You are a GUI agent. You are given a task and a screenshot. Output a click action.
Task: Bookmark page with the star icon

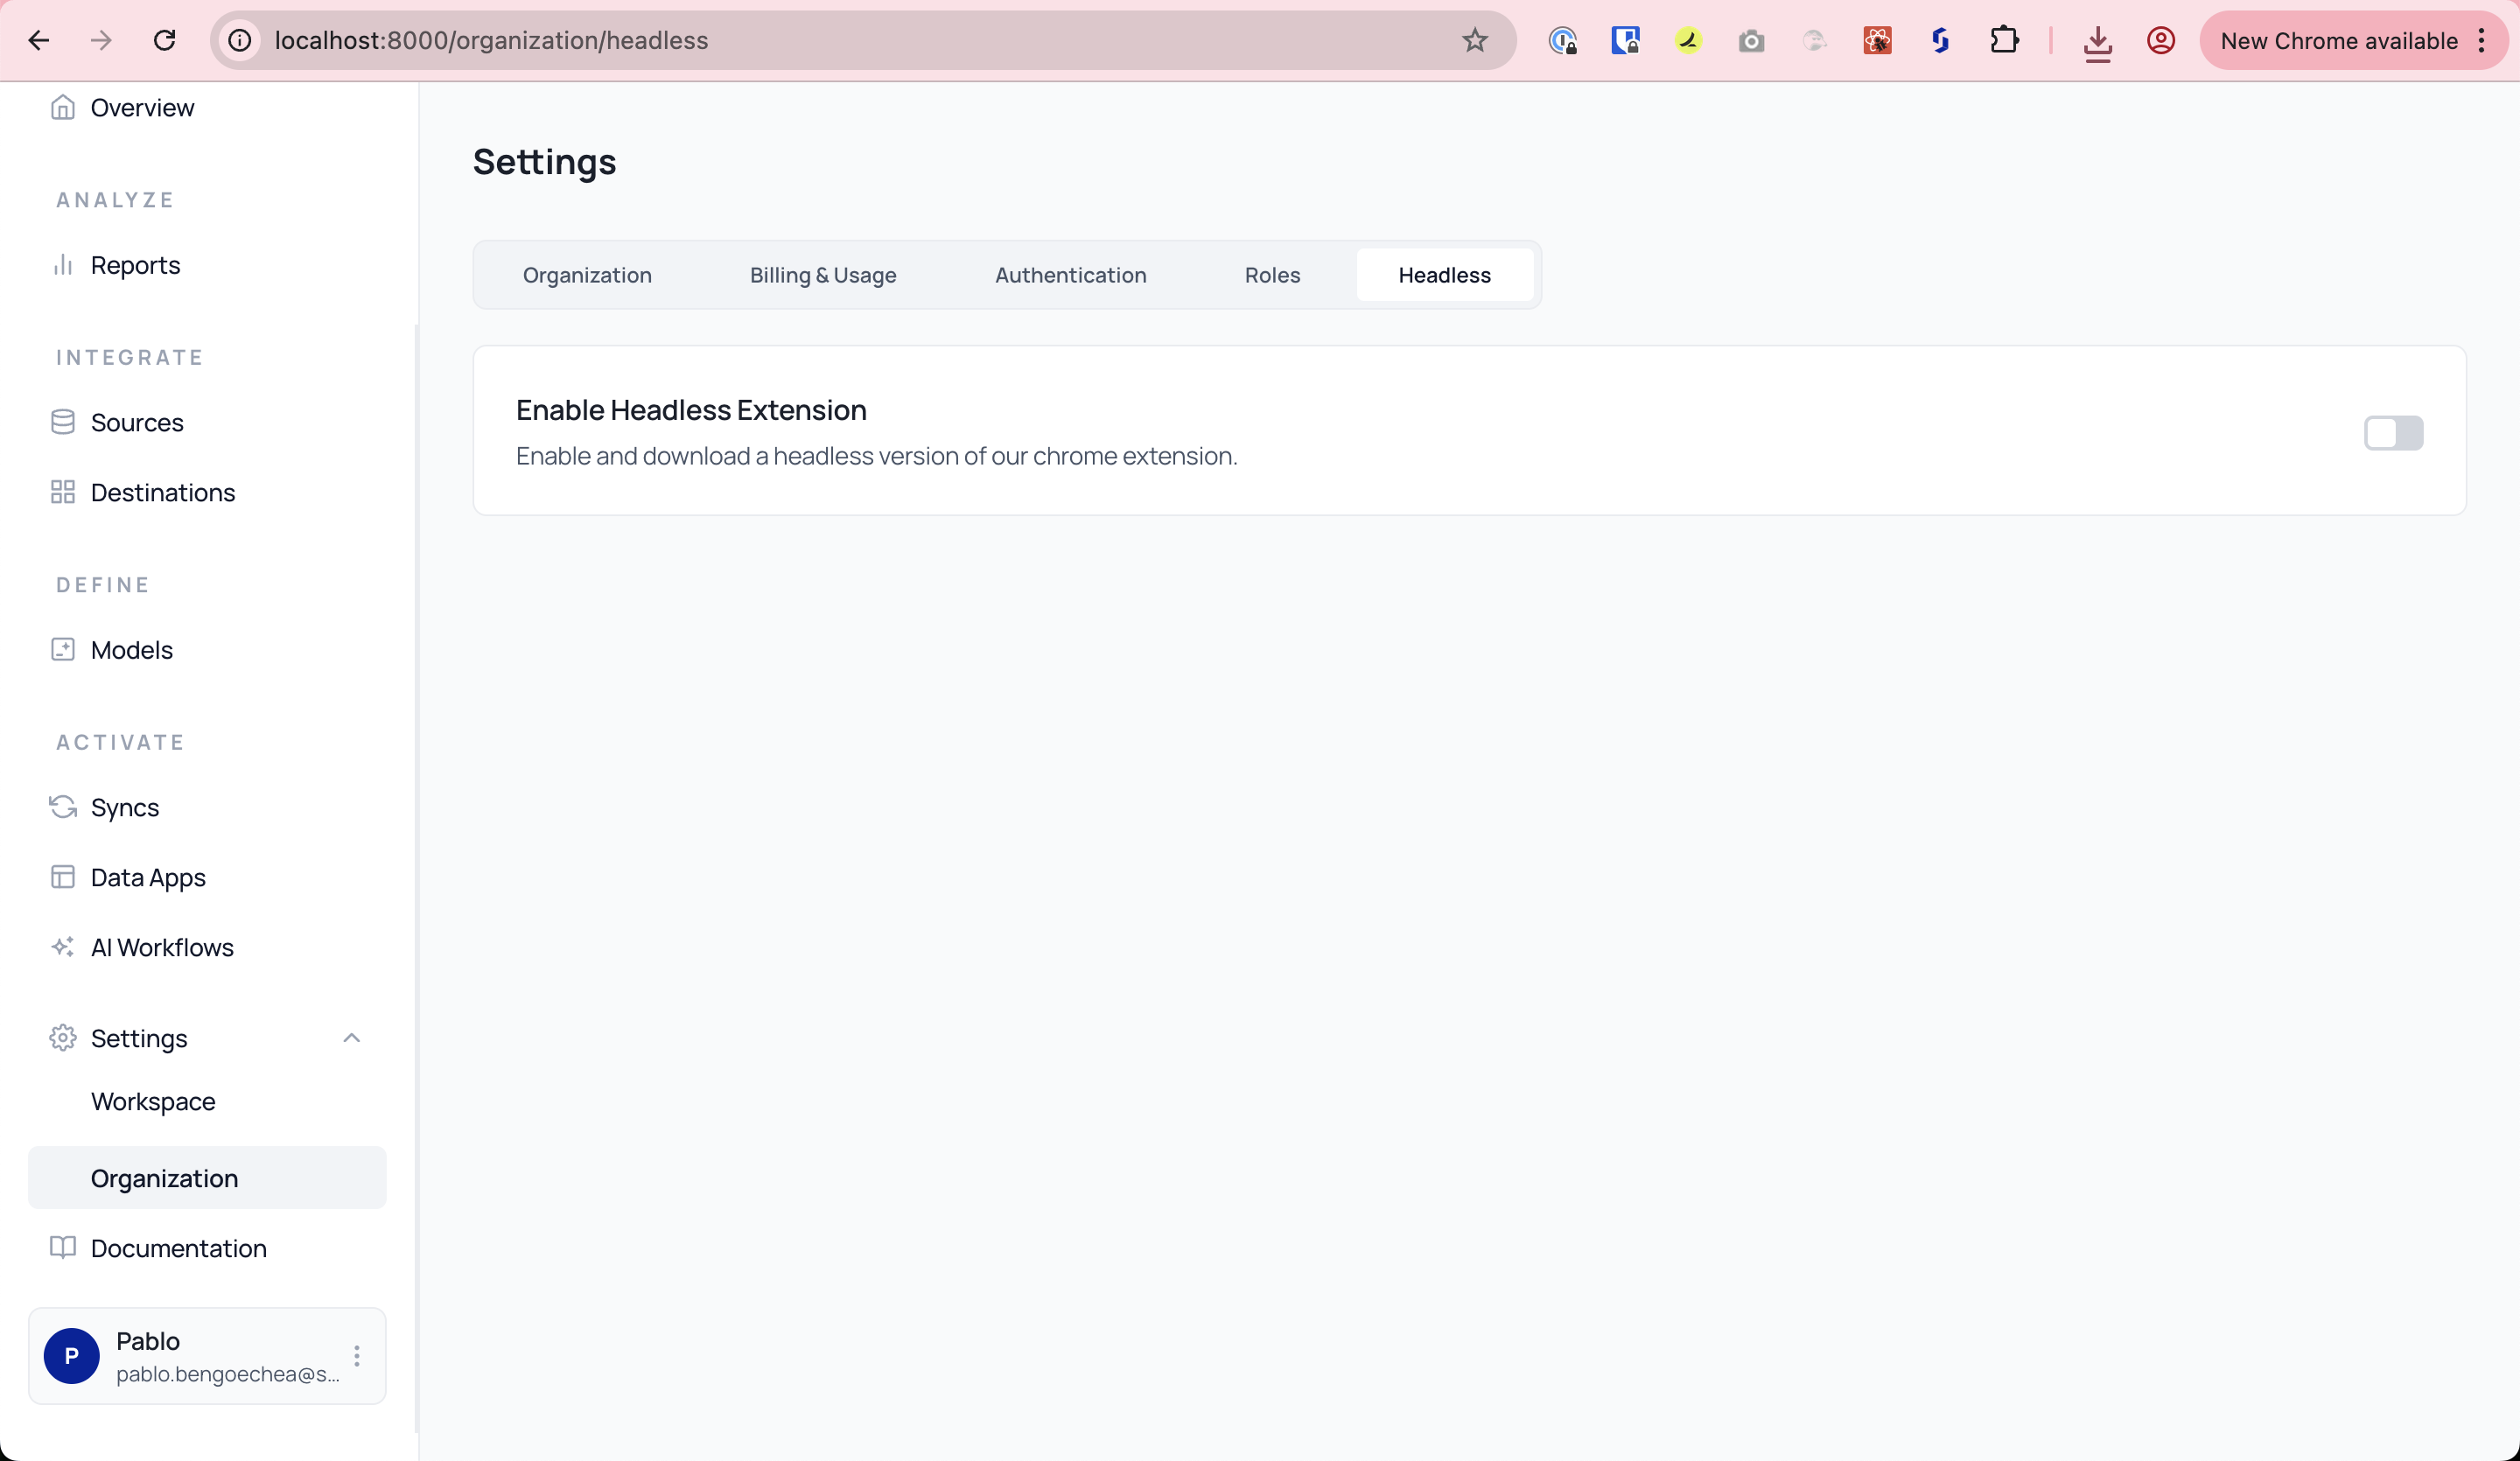(x=1475, y=41)
